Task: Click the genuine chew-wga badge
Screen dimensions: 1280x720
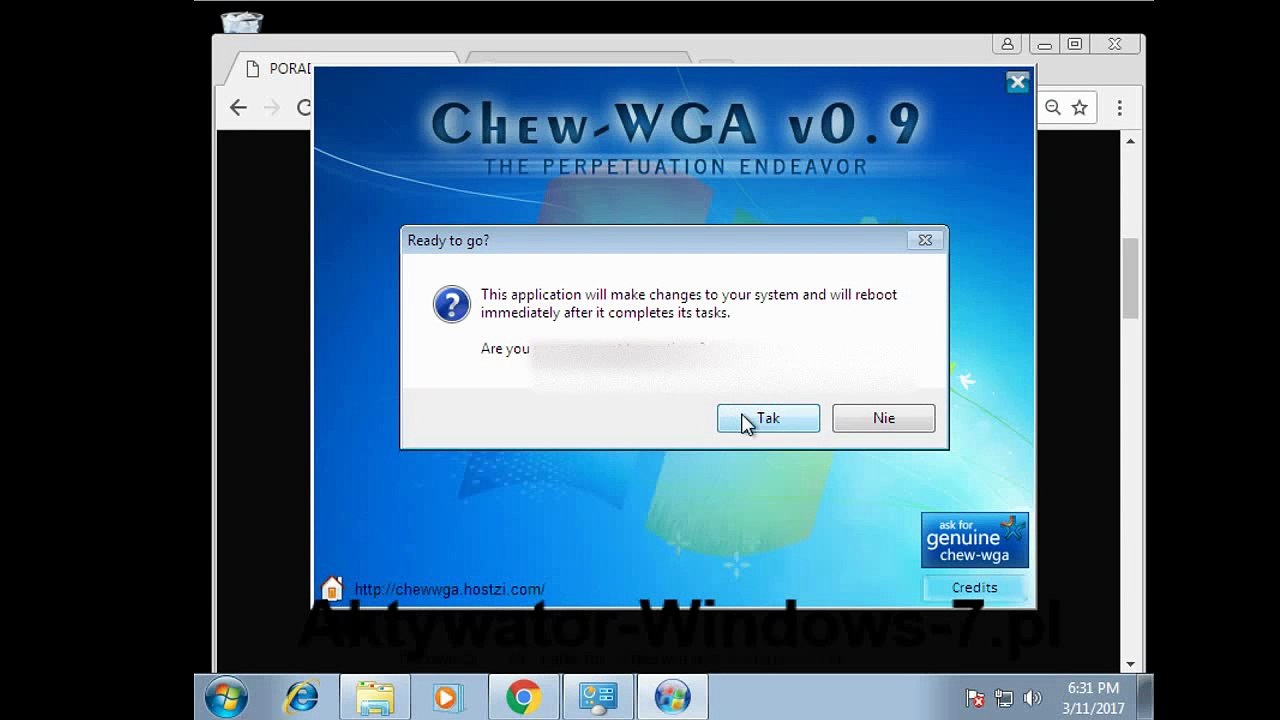Action: [974, 540]
